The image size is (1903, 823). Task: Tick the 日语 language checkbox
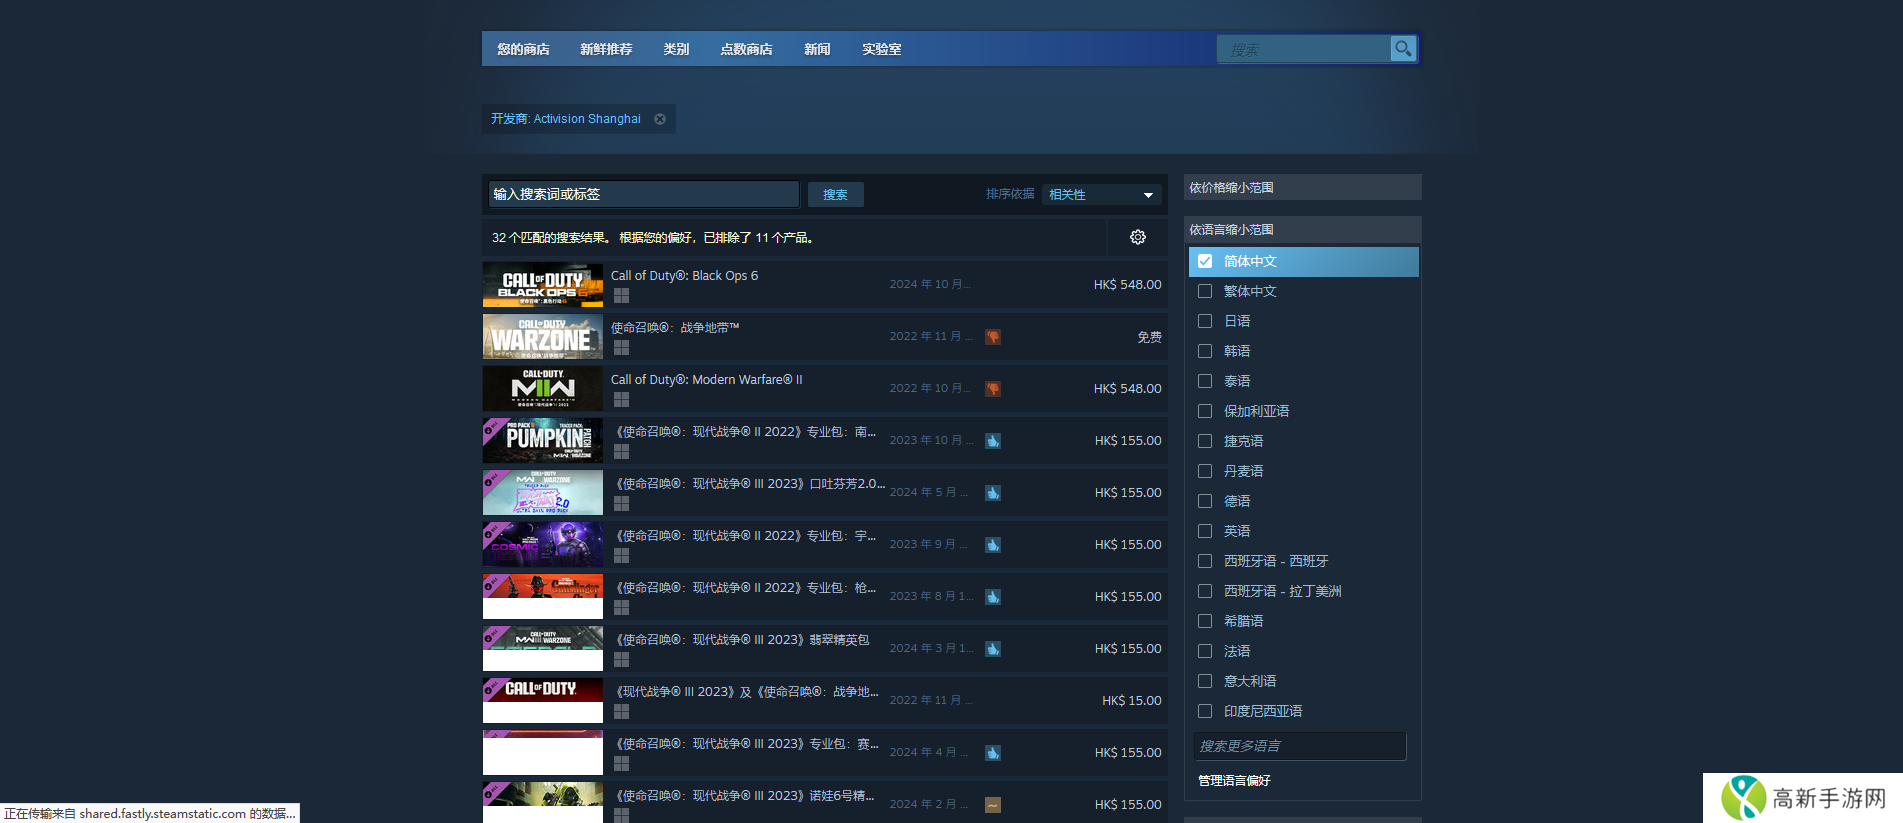[1205, 321]
